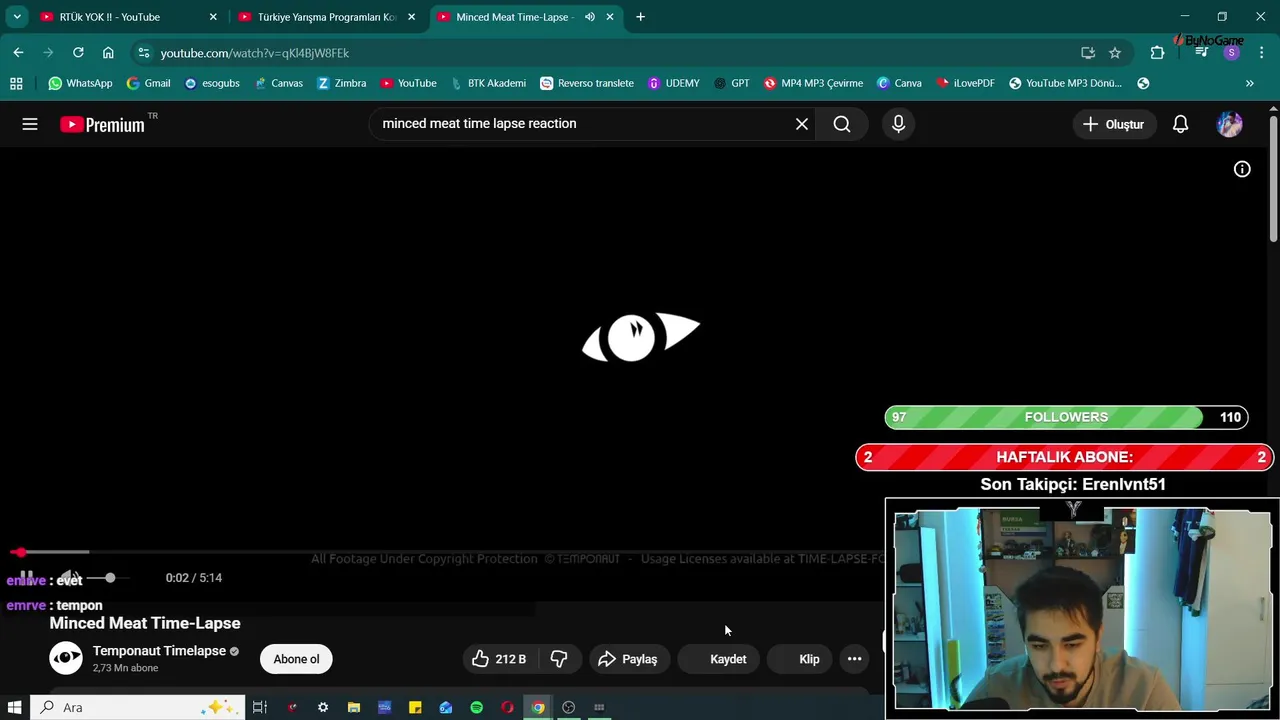Viewport: 1280px width, 720px height.
Task: Click the Paylaş share button
Action: [x=628, y=659]
